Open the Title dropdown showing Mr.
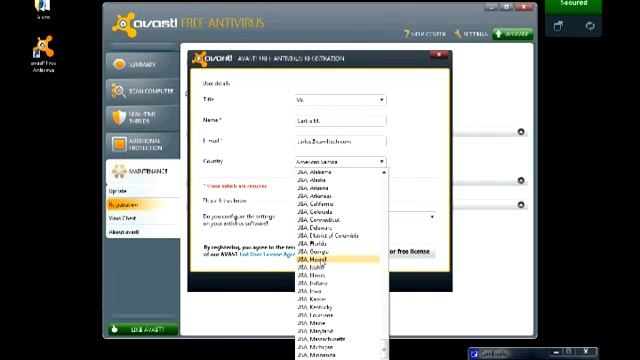Screen dimensions: 640x360 (x=340, y=100)
